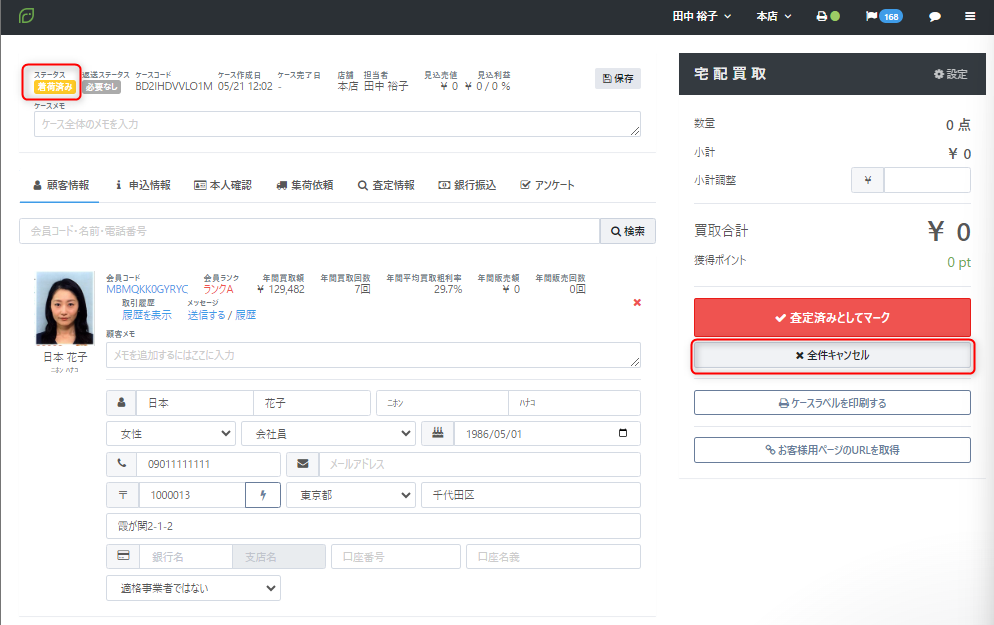Screen dimensions: 994x625
Task: Click the postal mark icon beside zip code
Action: pos(123,495)
